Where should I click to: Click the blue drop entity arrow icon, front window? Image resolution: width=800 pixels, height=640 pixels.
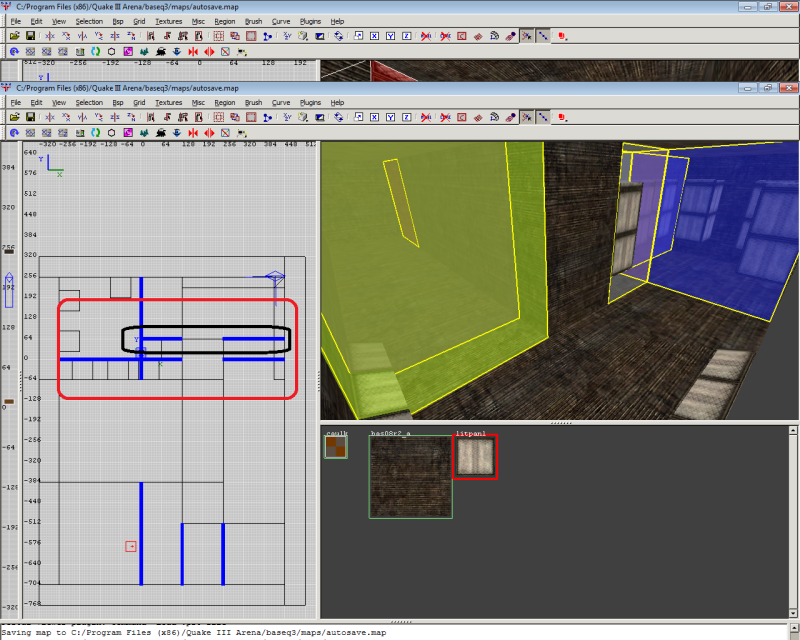pyautogui.click(x=177, y=133)
